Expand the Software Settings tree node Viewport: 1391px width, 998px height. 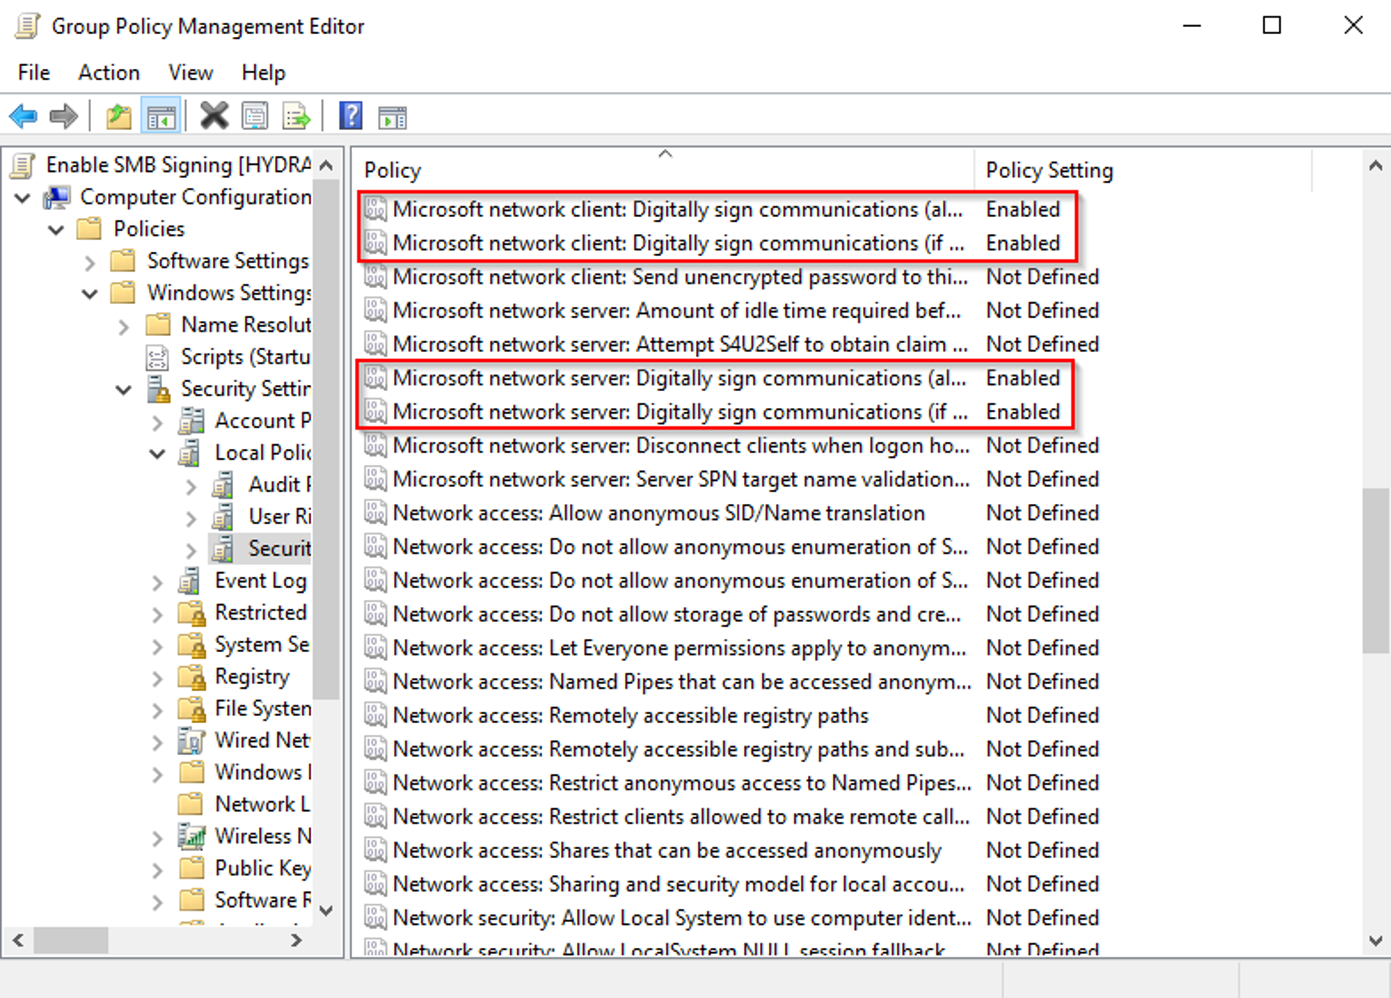[90, 260]
